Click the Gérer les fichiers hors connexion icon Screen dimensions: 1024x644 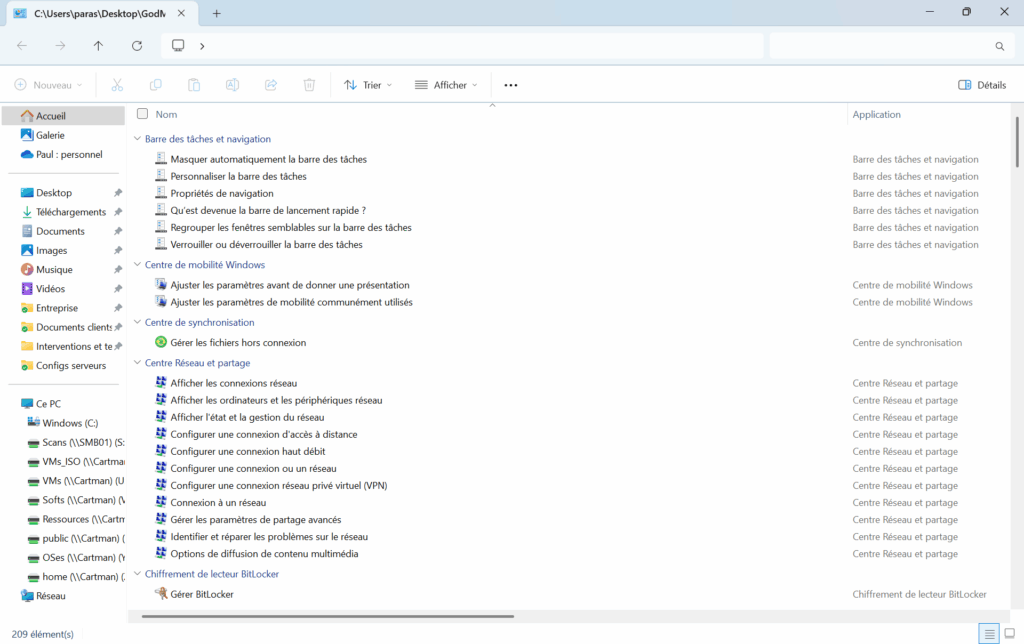[x=161, y=342]
